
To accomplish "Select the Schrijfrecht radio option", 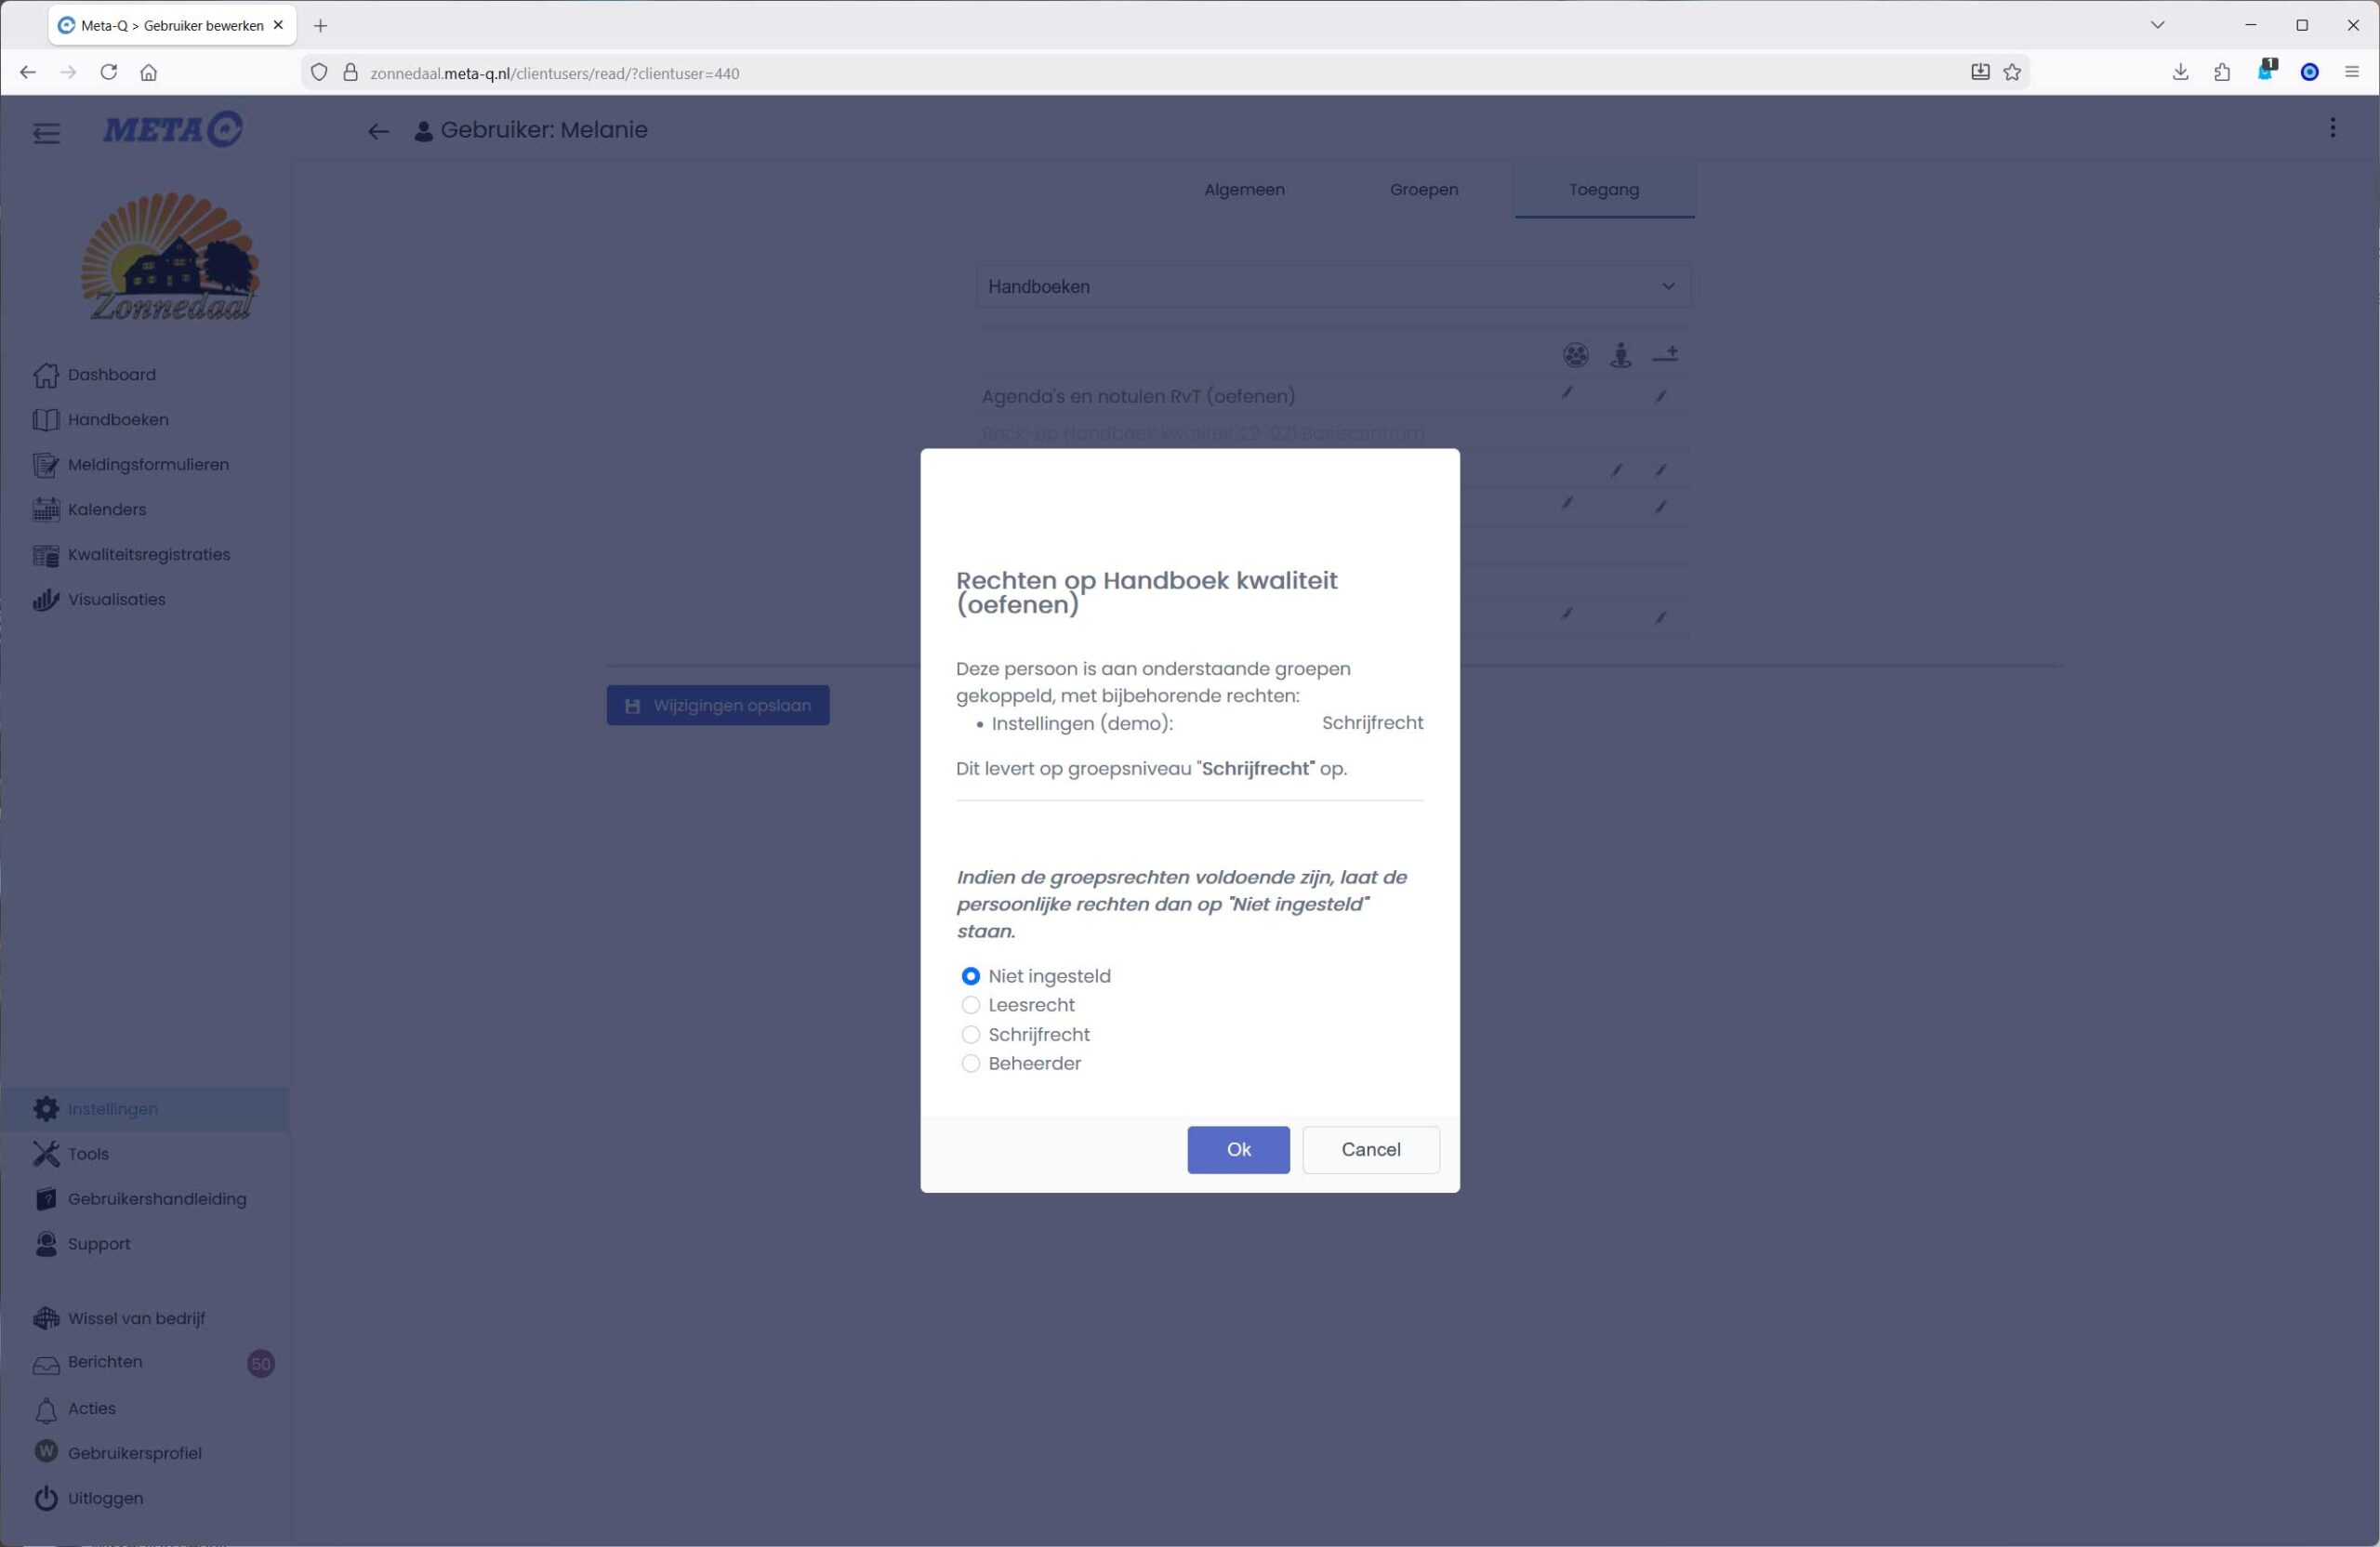I will (x=970, y=1035).
